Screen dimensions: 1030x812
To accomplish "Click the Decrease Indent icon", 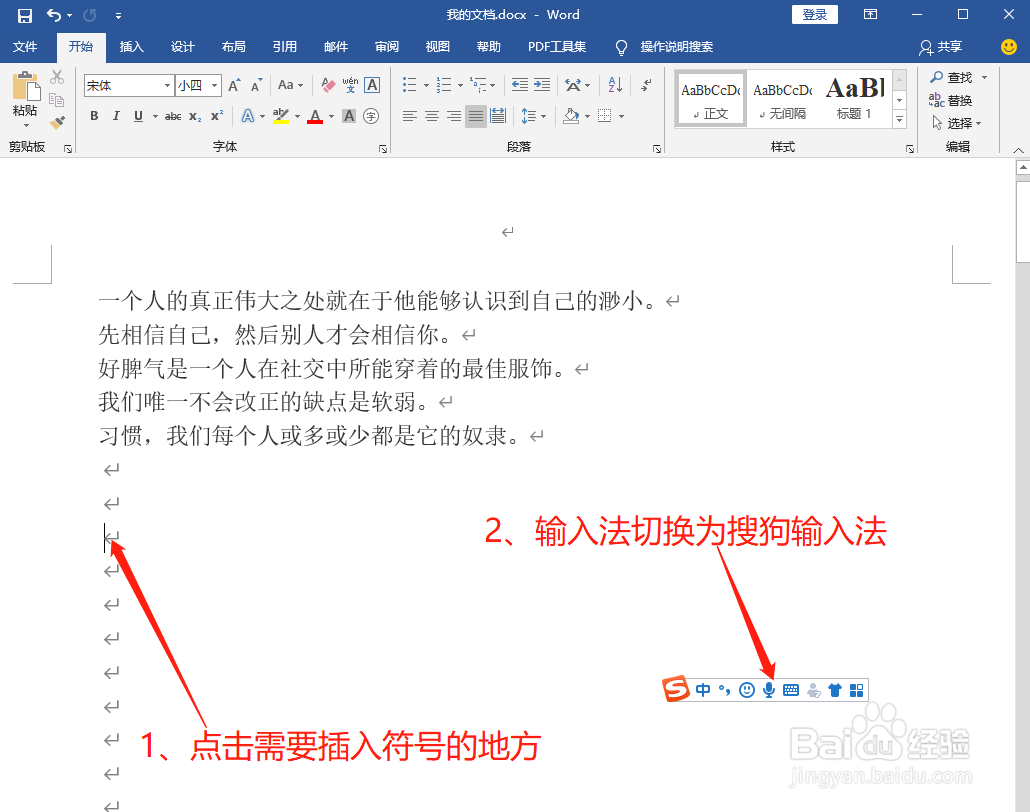I will pos(522,84).
